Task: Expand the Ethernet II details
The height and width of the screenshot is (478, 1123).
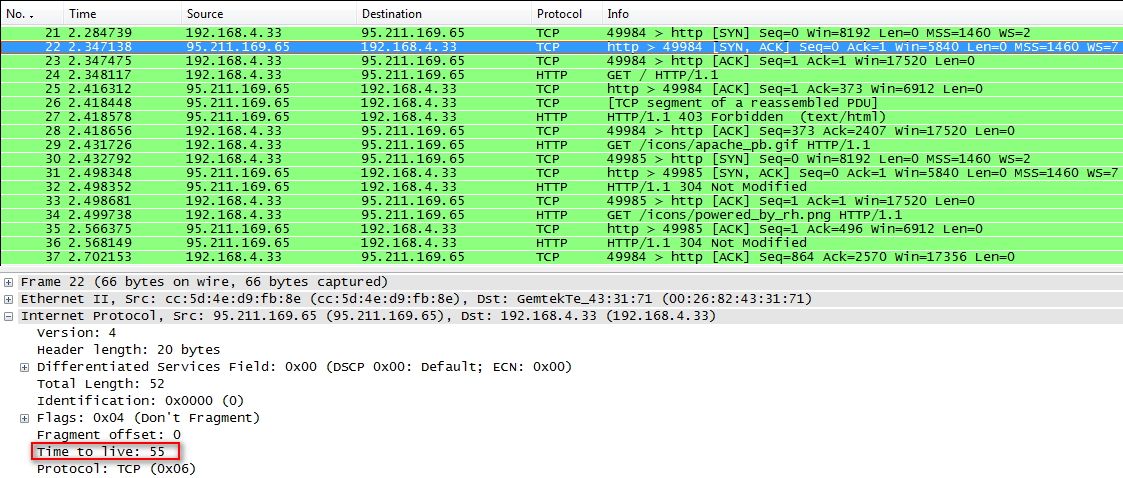Action: 9,299
